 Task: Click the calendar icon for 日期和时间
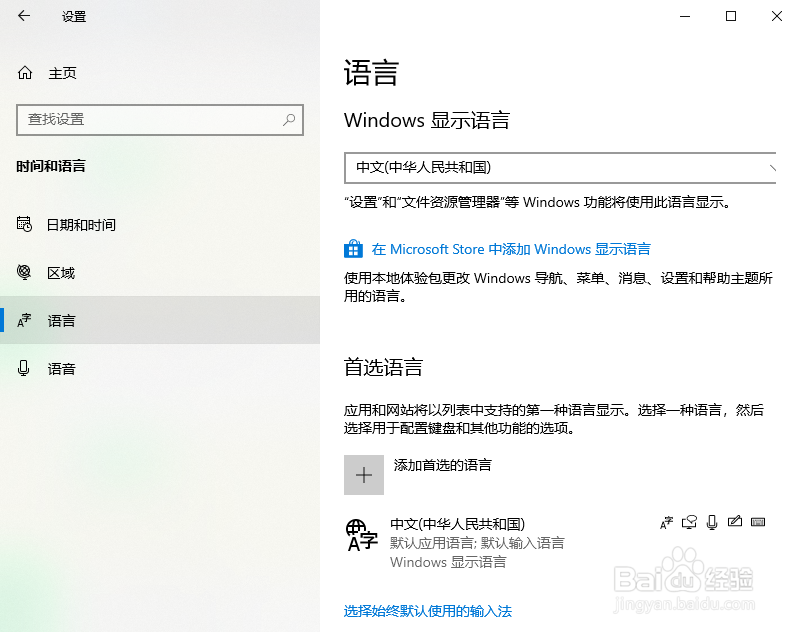24,224
